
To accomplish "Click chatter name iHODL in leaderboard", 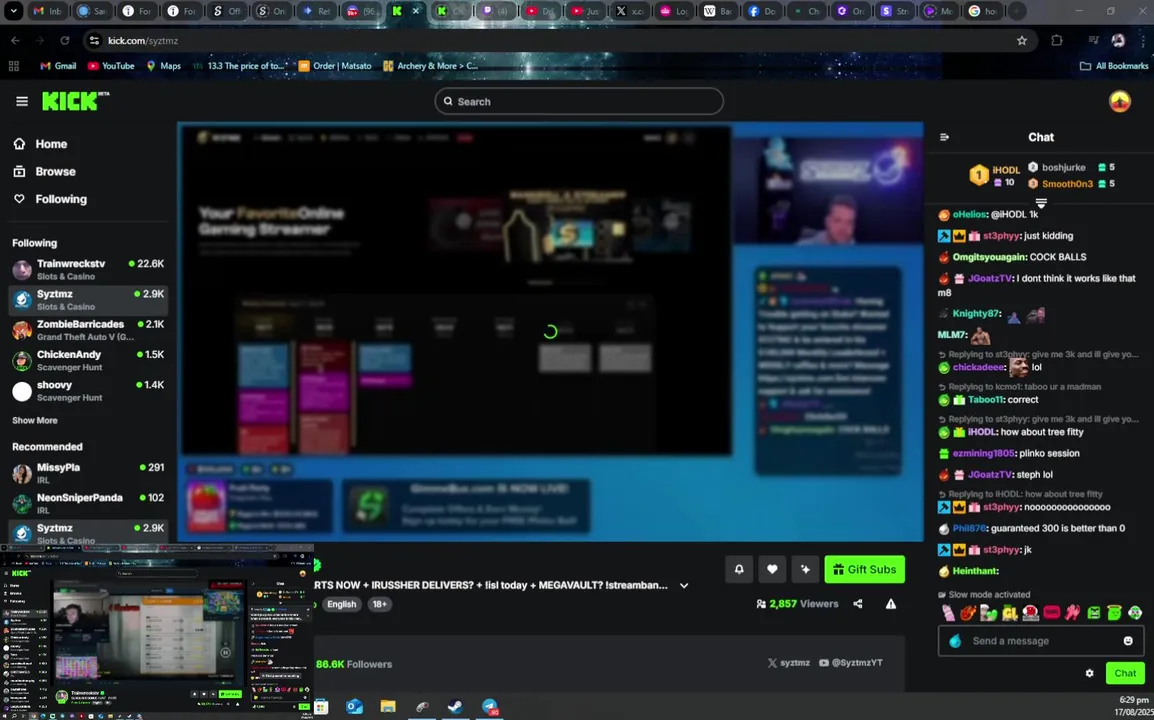I will tap(1005, 170).
